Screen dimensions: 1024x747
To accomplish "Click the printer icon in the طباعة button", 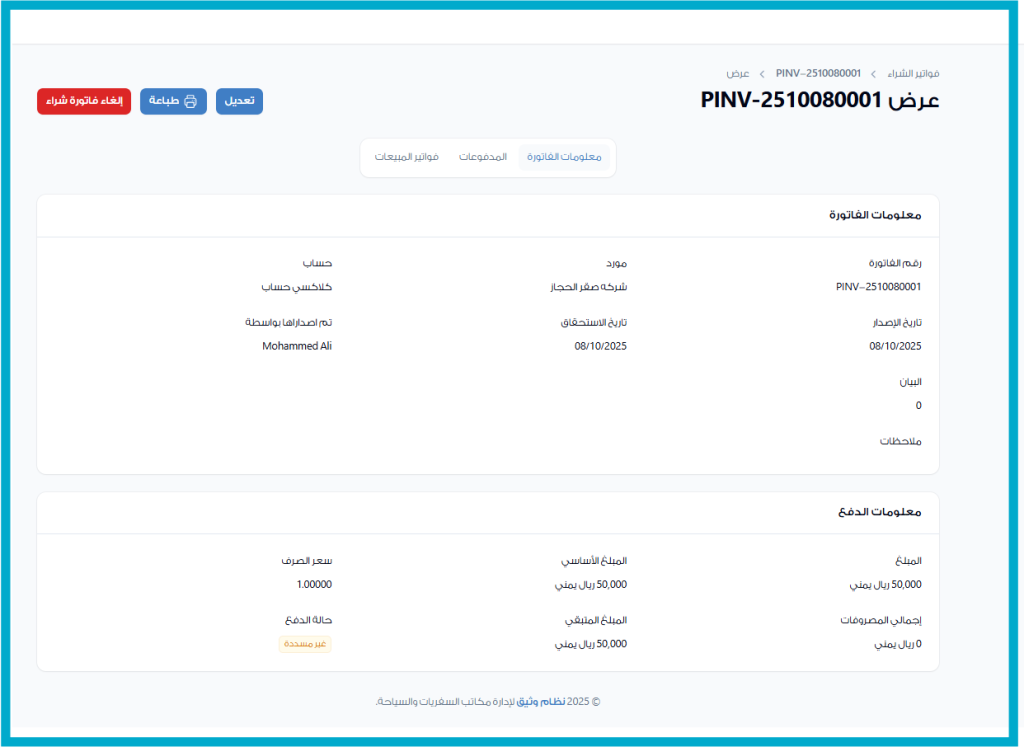I will (x=190, y=101).
